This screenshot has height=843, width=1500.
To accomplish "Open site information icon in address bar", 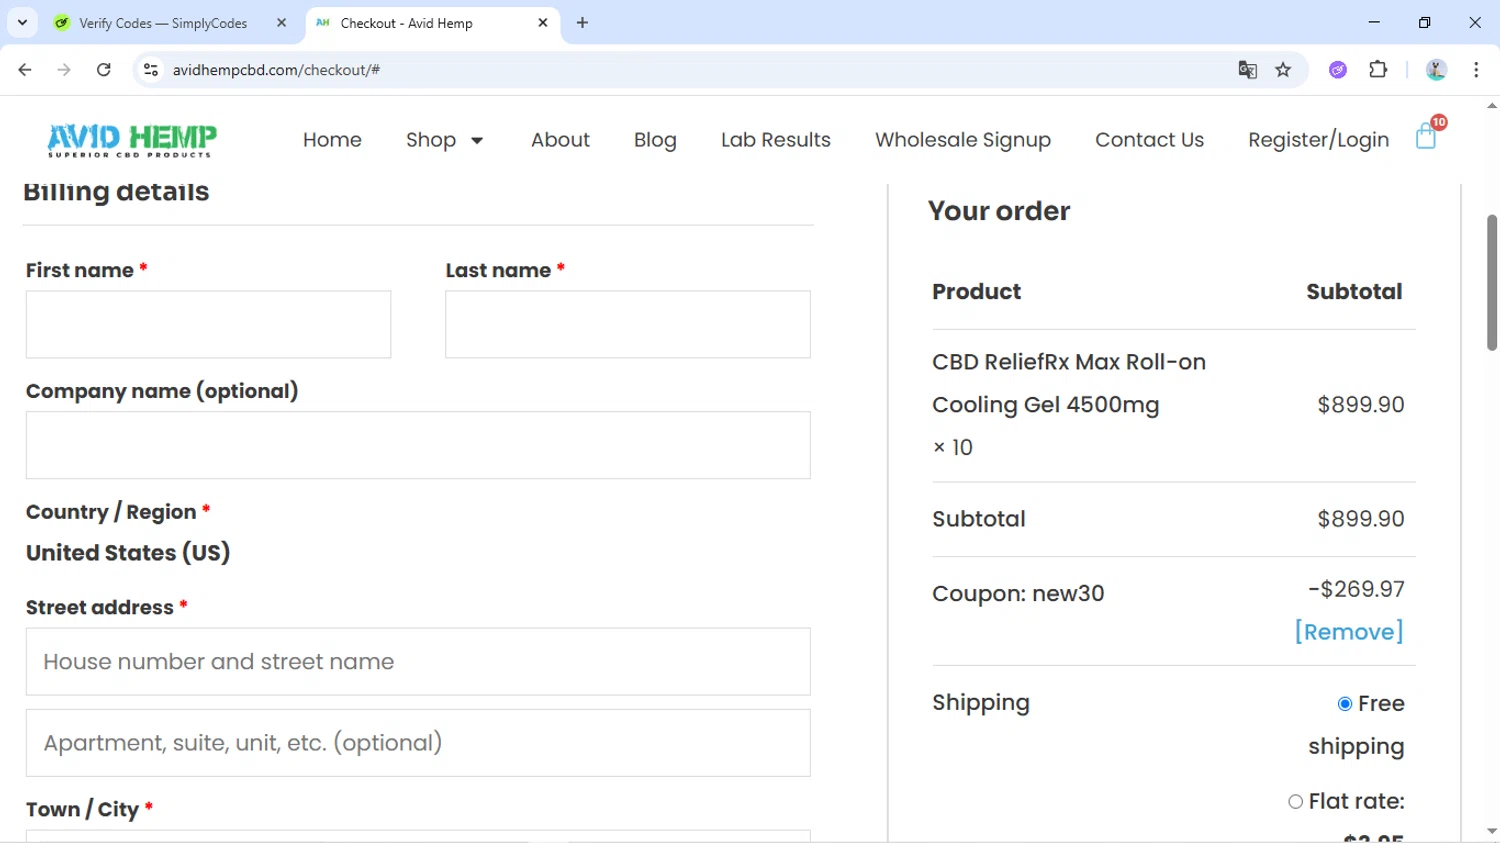I will 151,70.
